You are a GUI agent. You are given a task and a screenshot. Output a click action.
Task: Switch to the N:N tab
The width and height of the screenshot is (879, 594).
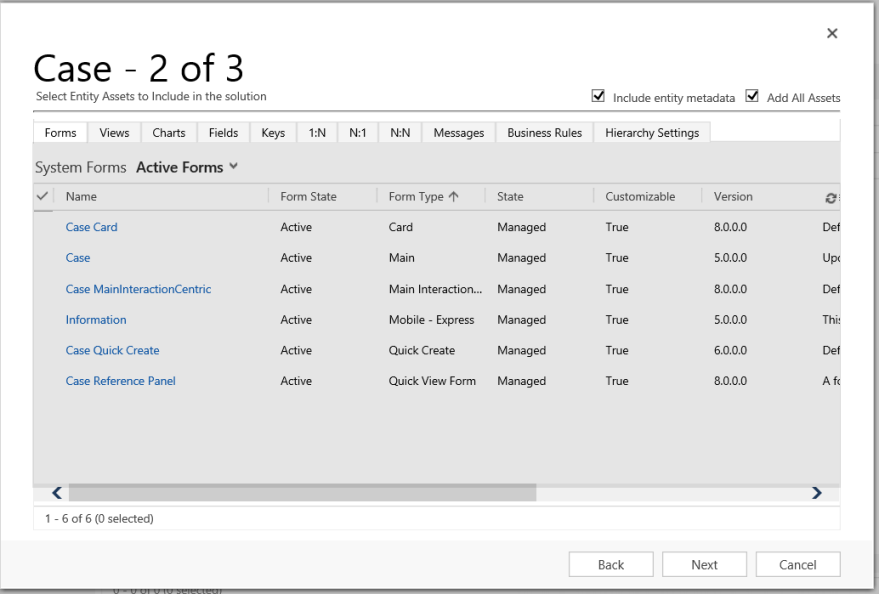point(399,132)
